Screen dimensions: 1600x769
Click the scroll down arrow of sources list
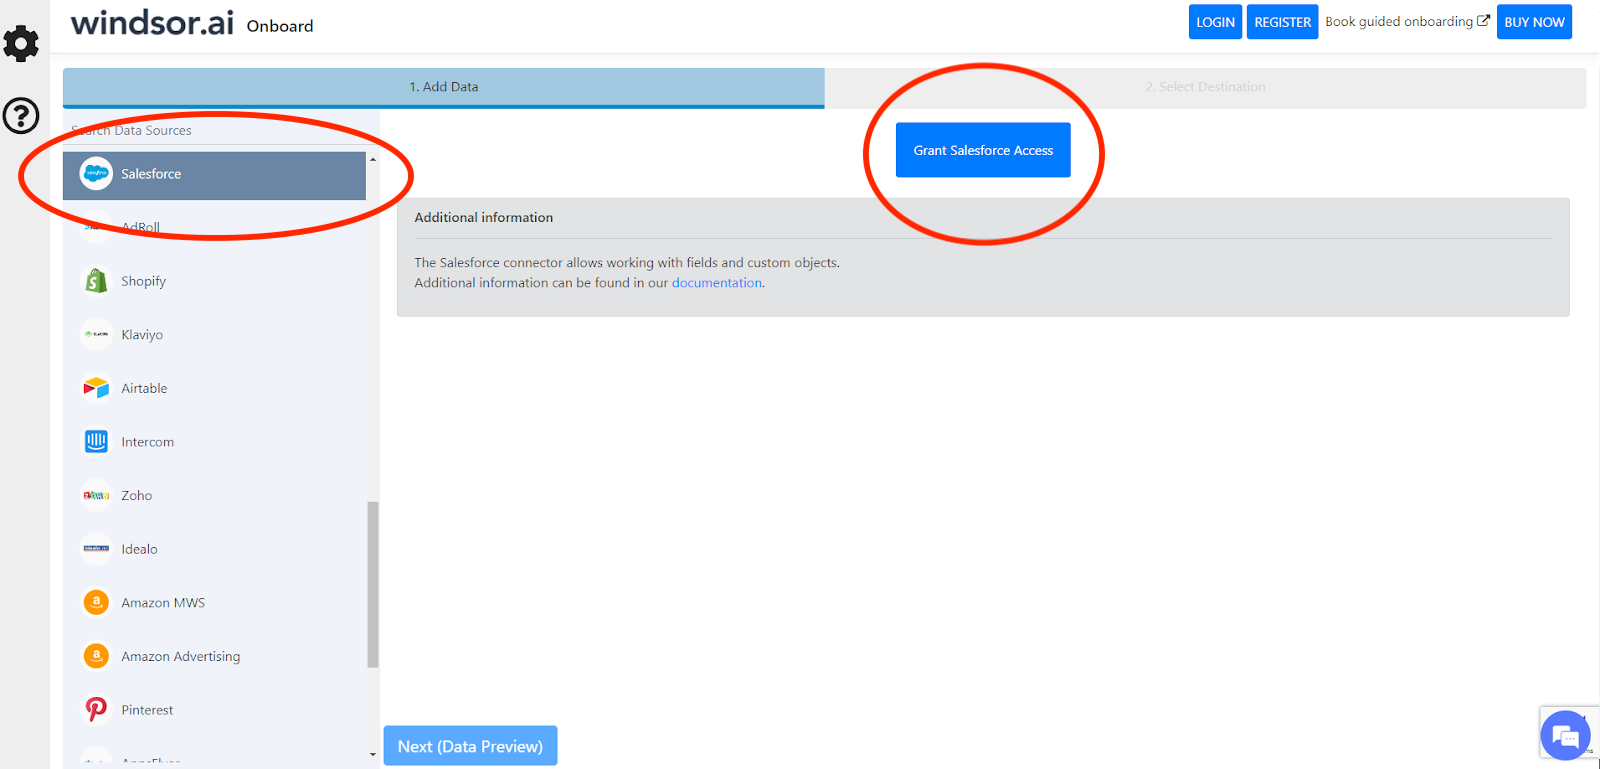[x=373, y=754]
